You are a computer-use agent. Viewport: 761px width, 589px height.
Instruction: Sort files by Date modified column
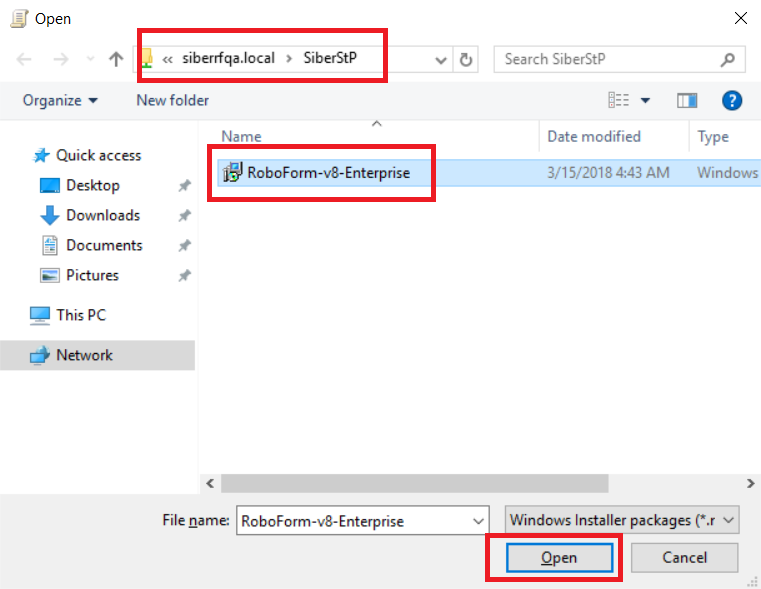(x=594, y=137)
